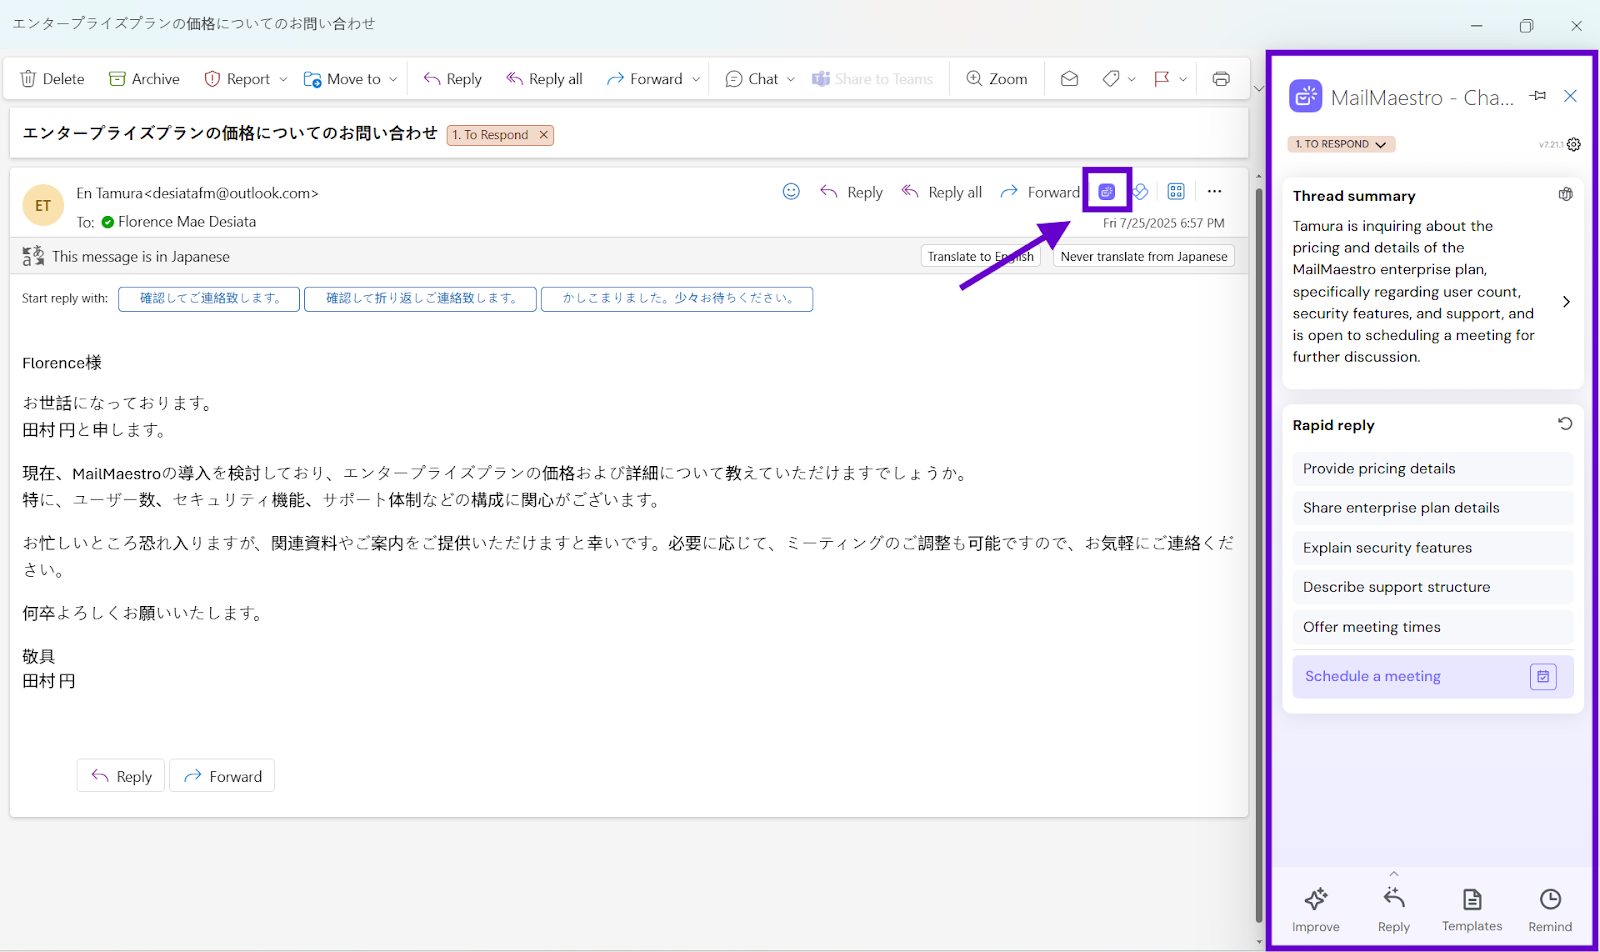The image size is (1600, 952).
Task: Open the Zoom control
Action: [996, 79]
